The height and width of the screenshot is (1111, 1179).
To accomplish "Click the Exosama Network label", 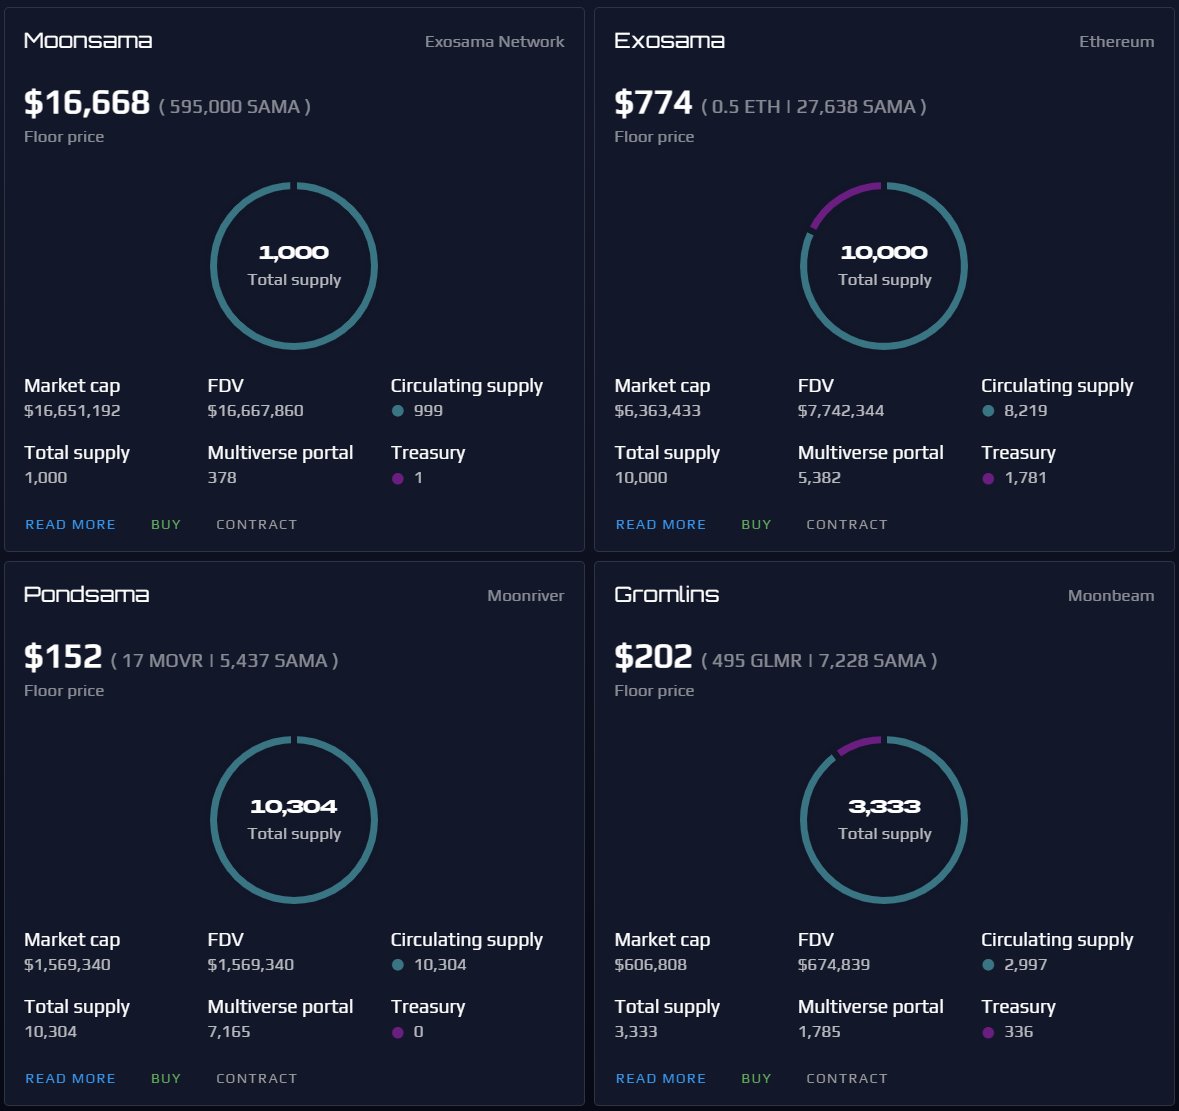I will (494, 41).
